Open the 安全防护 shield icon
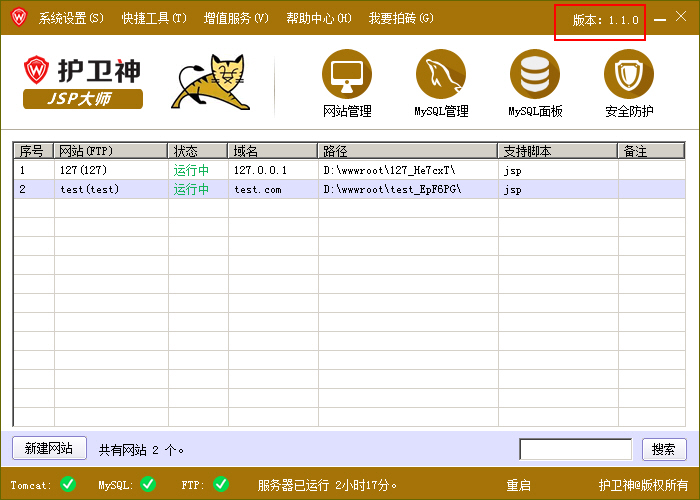Screen dimensions: 700x500 (629, 74)
